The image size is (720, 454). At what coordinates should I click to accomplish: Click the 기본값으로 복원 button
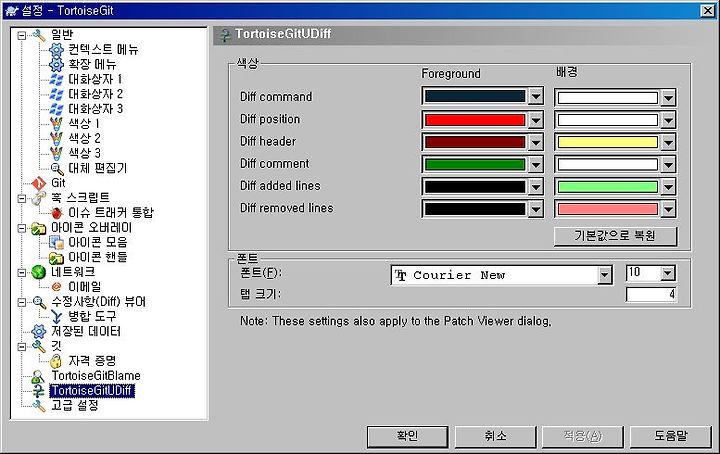(x=615, y=236)
